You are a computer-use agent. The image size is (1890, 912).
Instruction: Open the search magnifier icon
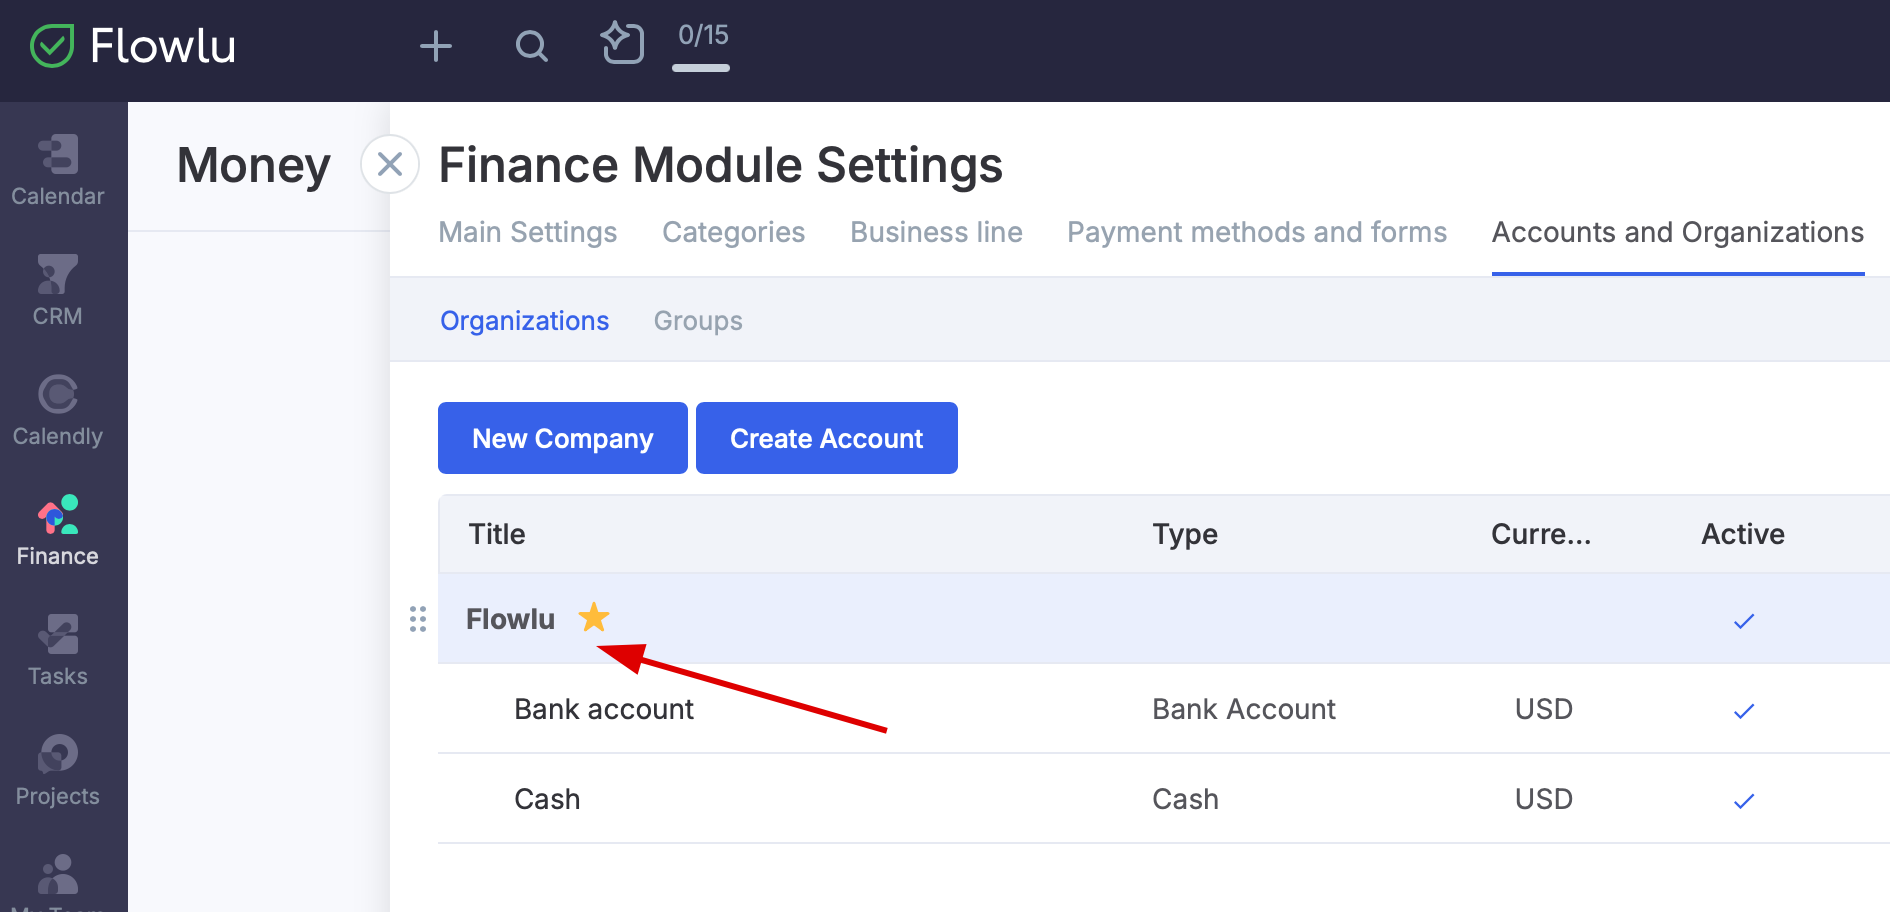point(531,46)
